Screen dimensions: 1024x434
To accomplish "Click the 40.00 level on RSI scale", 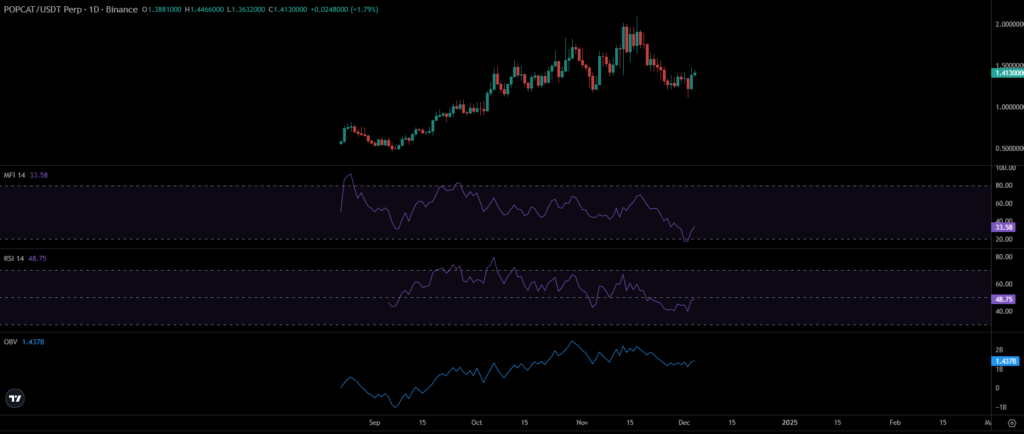I will point(1002,311).
